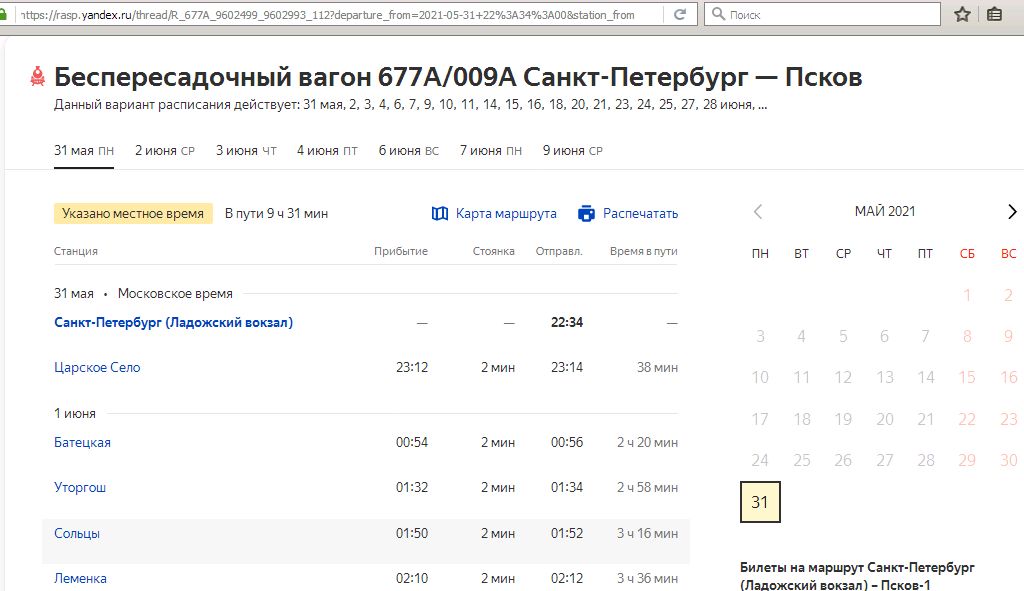Screen dimensions: 1024x591
Task: Open the Царское Село station link
Action: (97, 367)
